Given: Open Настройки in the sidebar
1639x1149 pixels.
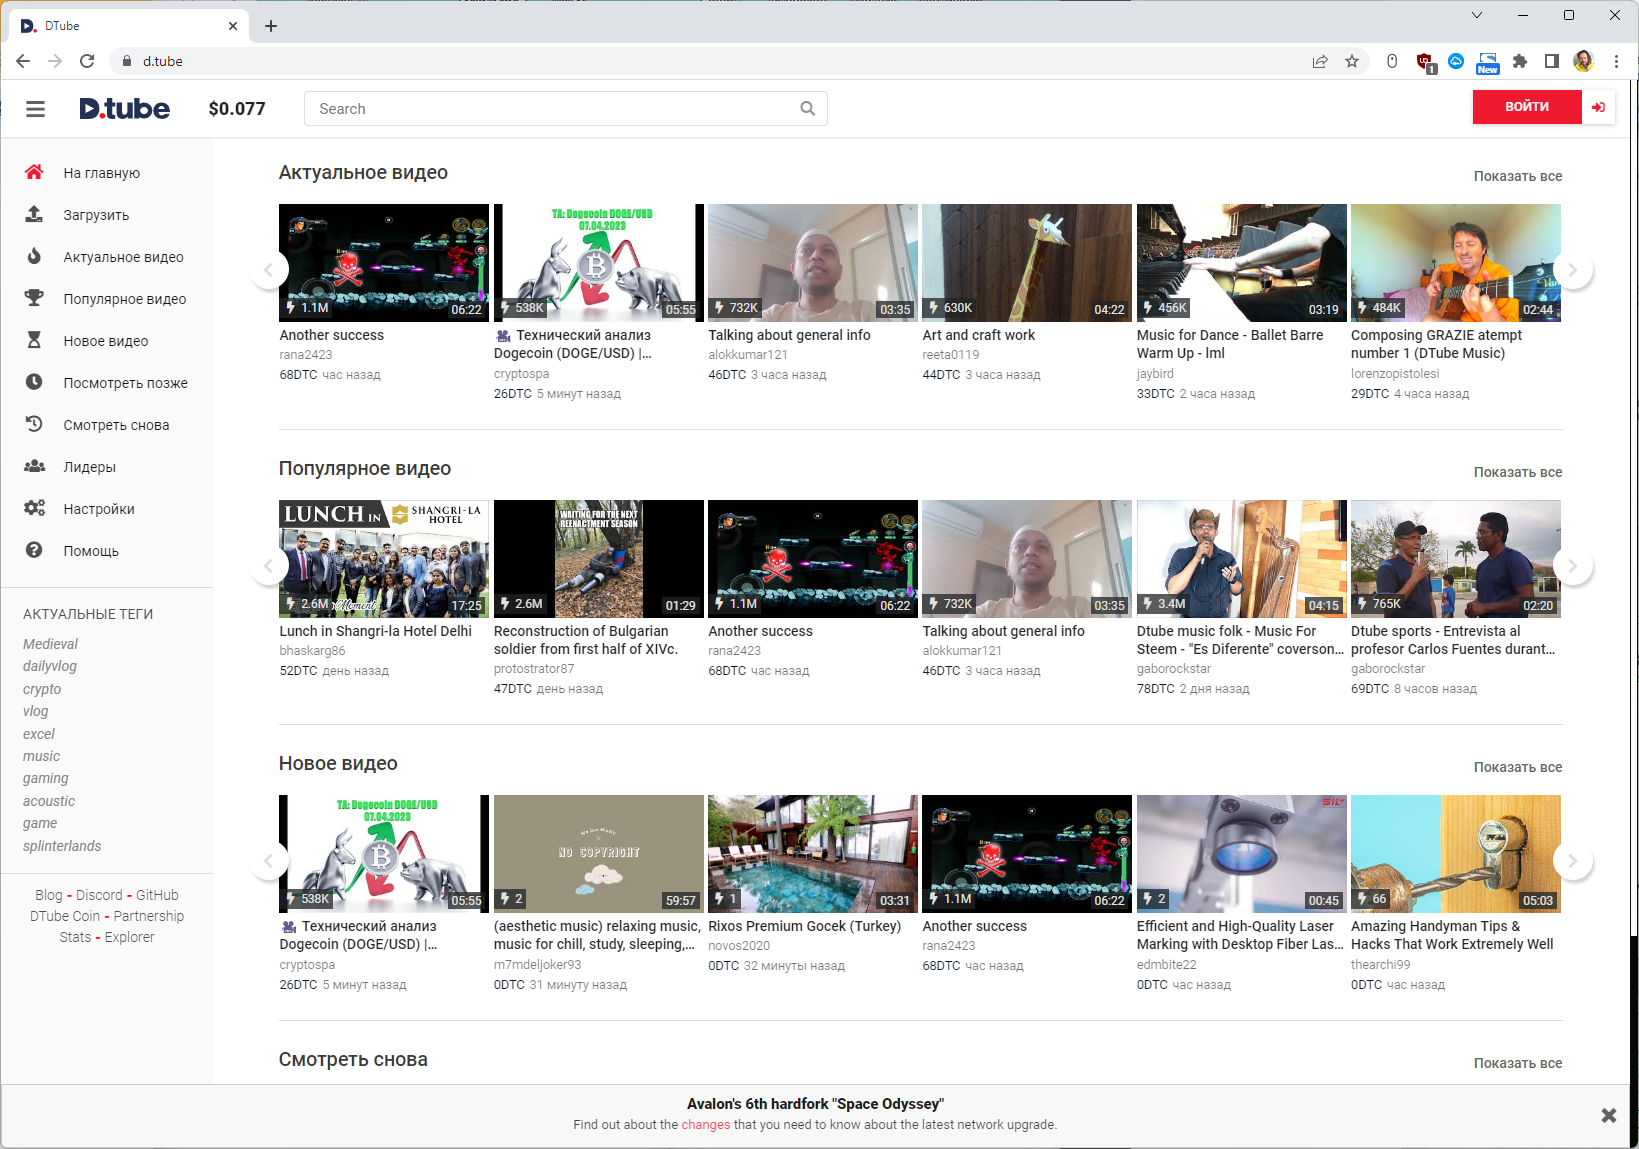Looking at the screenshot, I should click(x=99, y=509).
